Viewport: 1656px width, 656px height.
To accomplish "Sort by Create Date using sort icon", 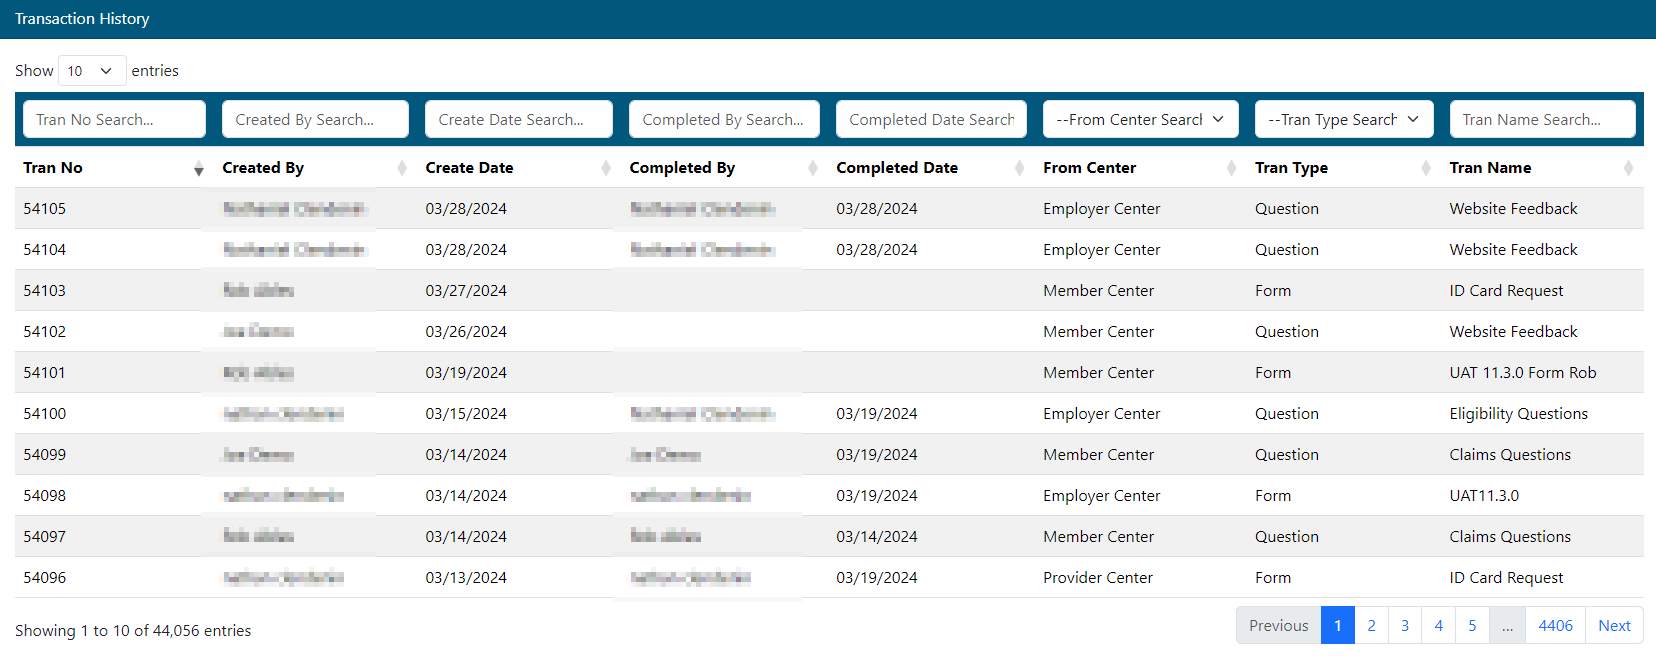I will point(606,168).
